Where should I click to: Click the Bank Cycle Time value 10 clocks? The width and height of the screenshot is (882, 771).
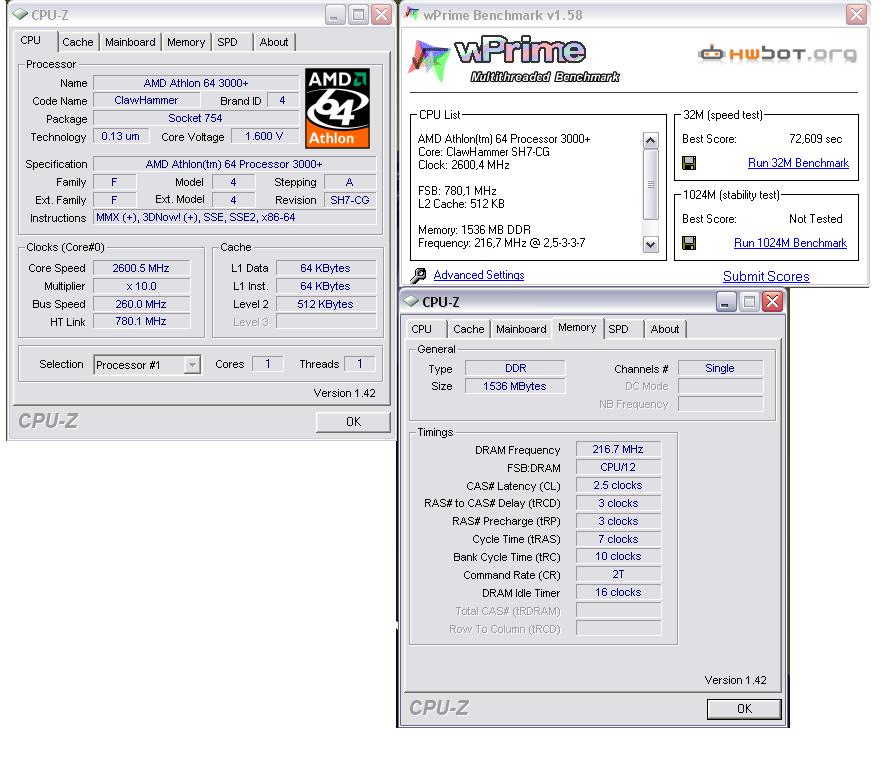pyautogui.click(x=618, y=556)
